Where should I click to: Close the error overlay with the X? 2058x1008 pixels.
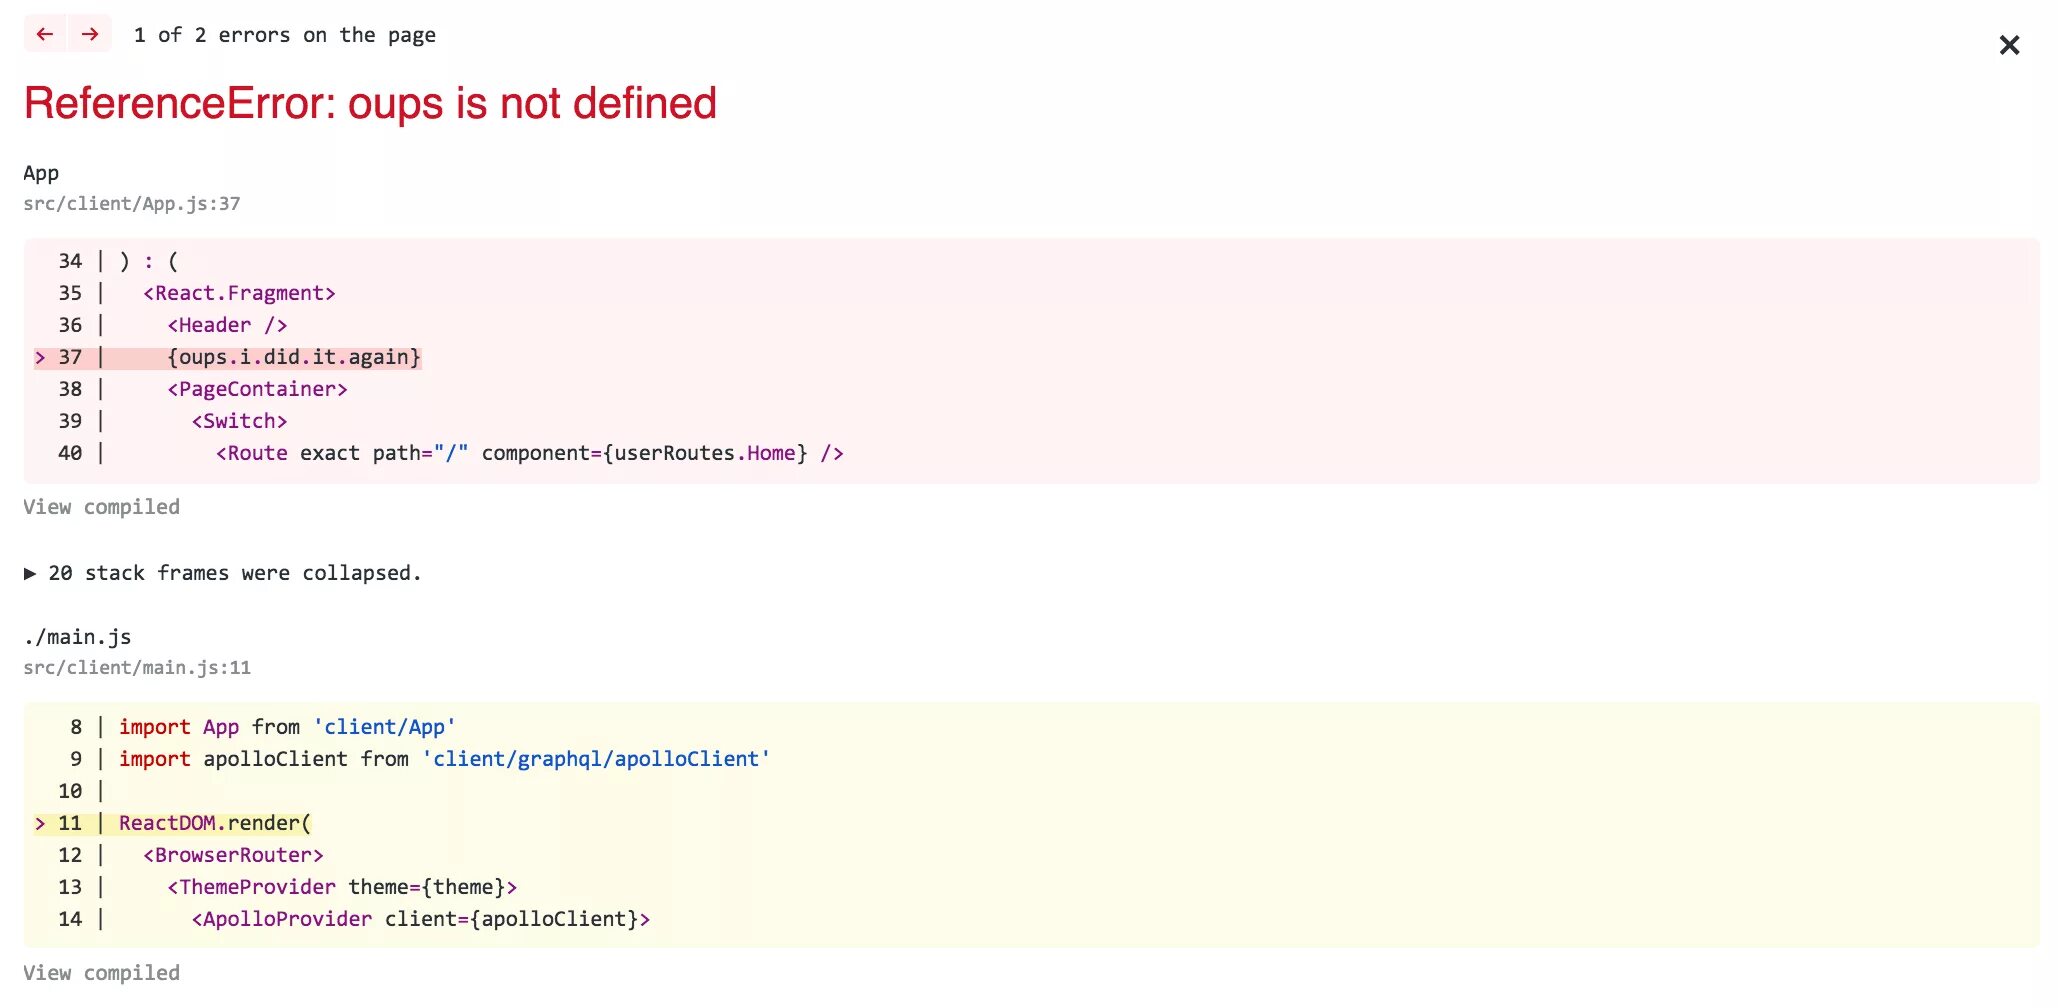pos(2009,45)
